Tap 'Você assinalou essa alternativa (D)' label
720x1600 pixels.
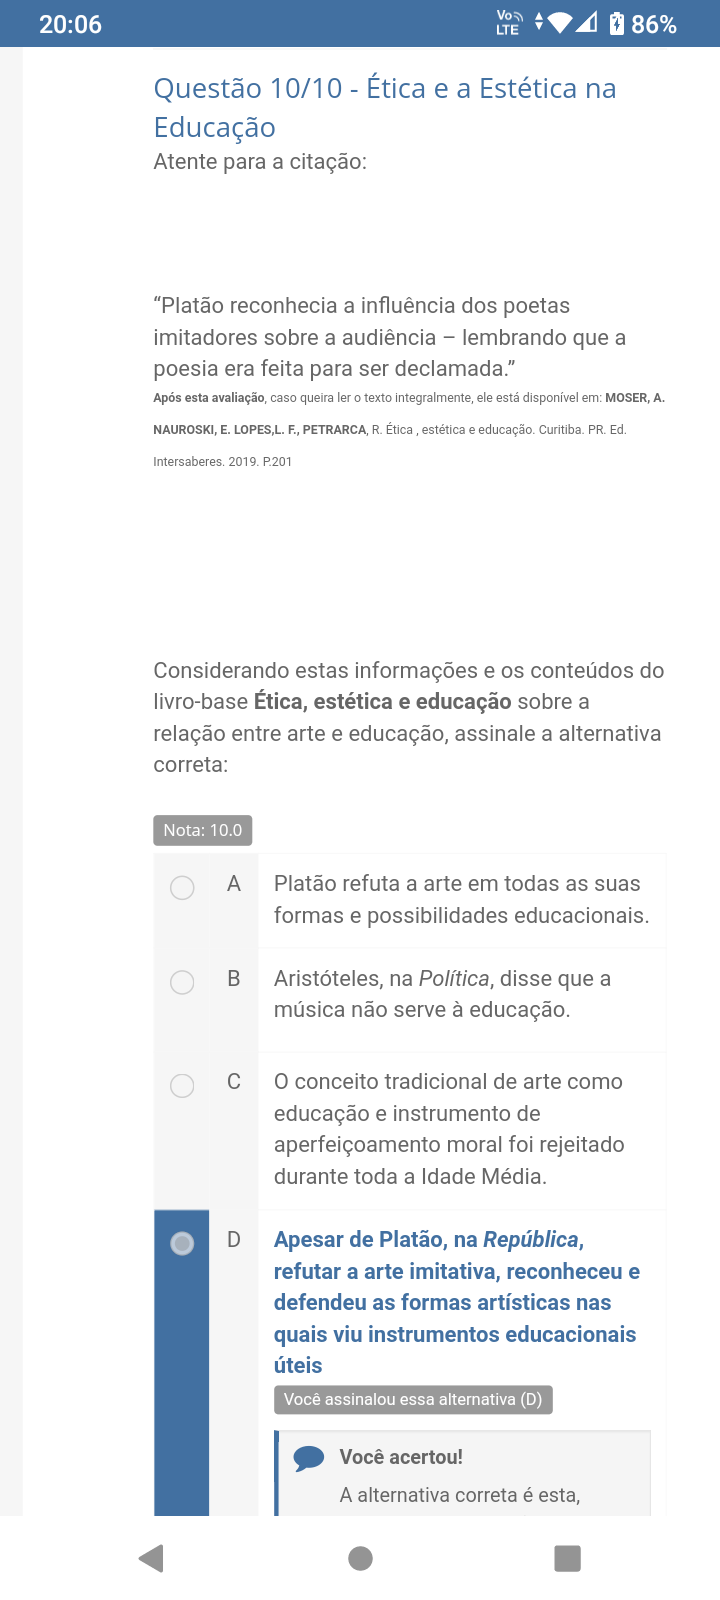413,1399
